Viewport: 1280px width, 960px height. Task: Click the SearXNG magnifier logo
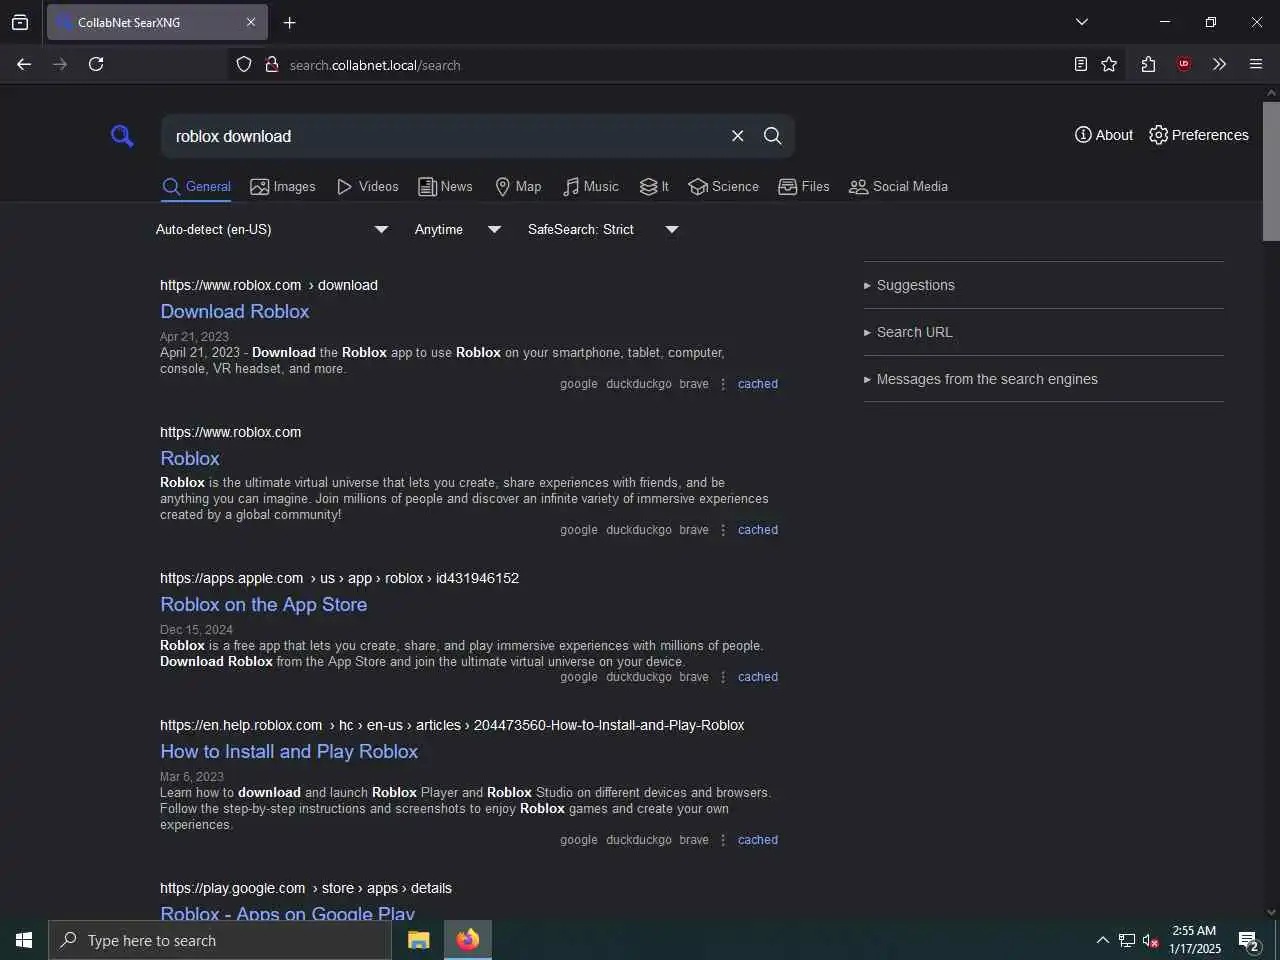click(122, 136)
